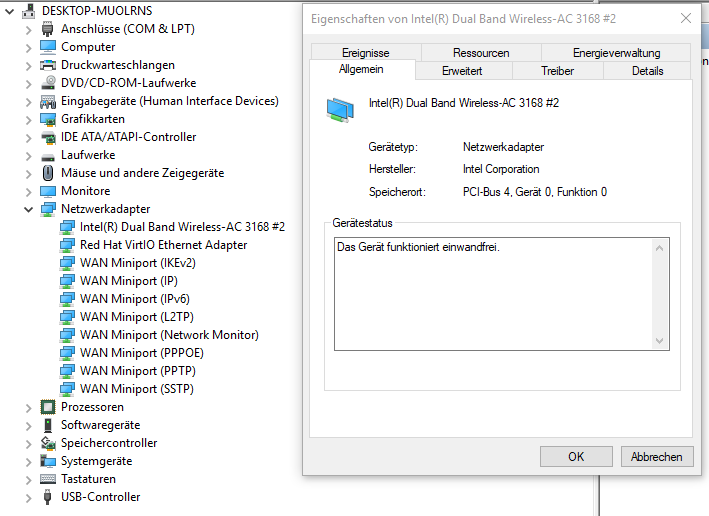This screenshot has width=709, height=516.
Task: Confirm the dialog with OK
Action: tap(576, 457)
